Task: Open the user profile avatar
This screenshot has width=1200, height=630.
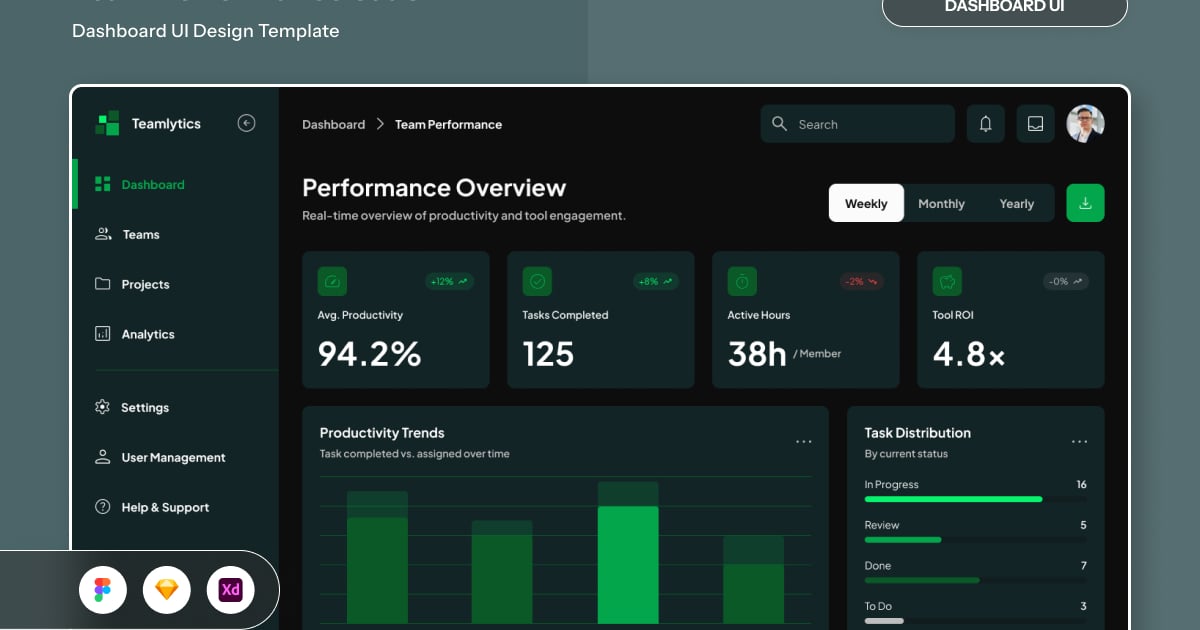Action: (1085, 124)
